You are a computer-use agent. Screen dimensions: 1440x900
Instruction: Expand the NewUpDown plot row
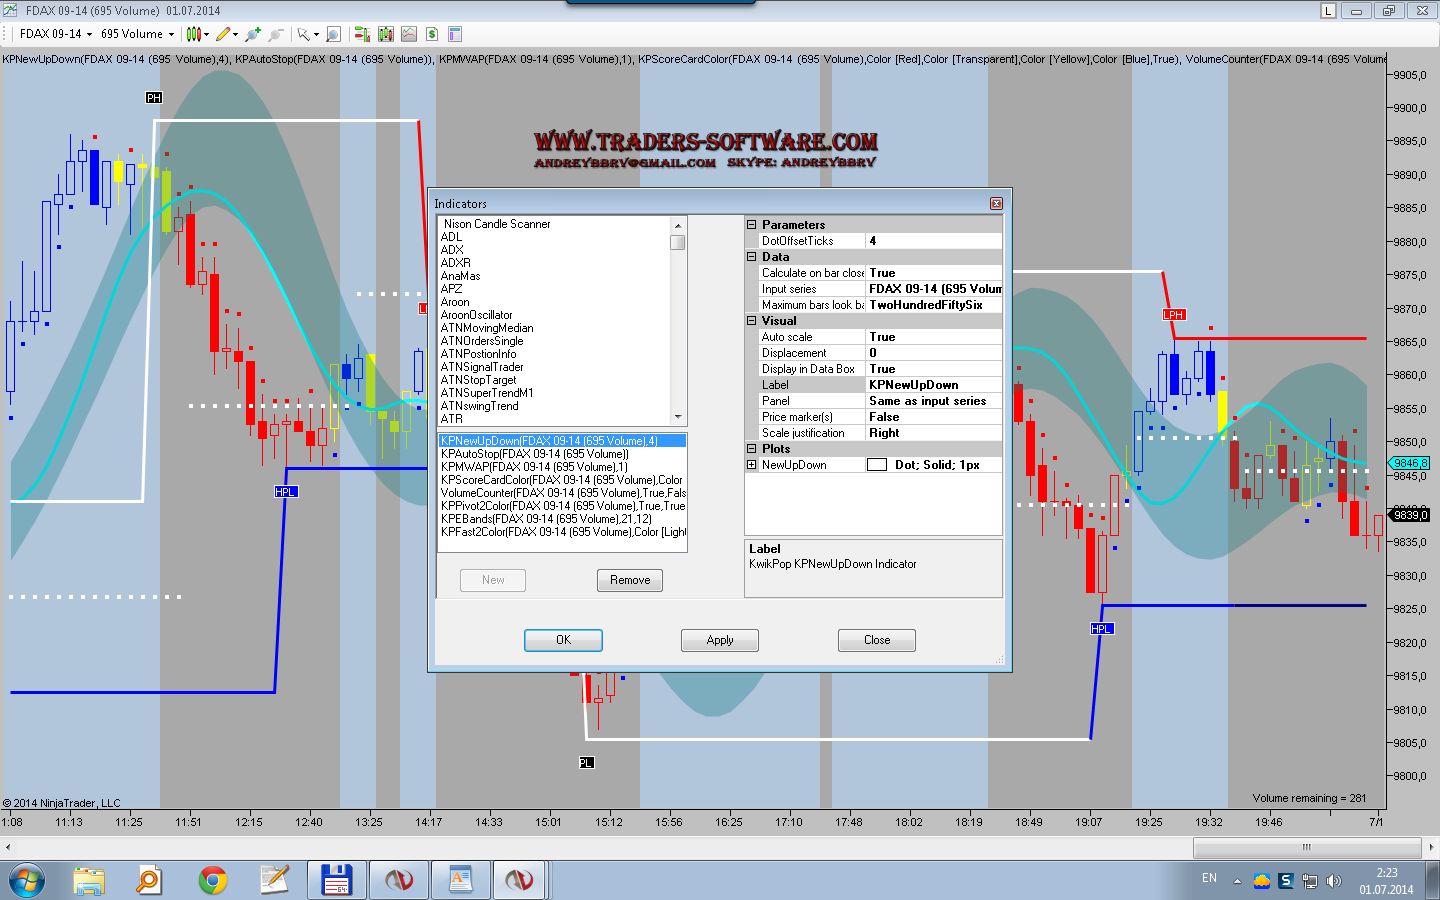[x=752, y=465]
